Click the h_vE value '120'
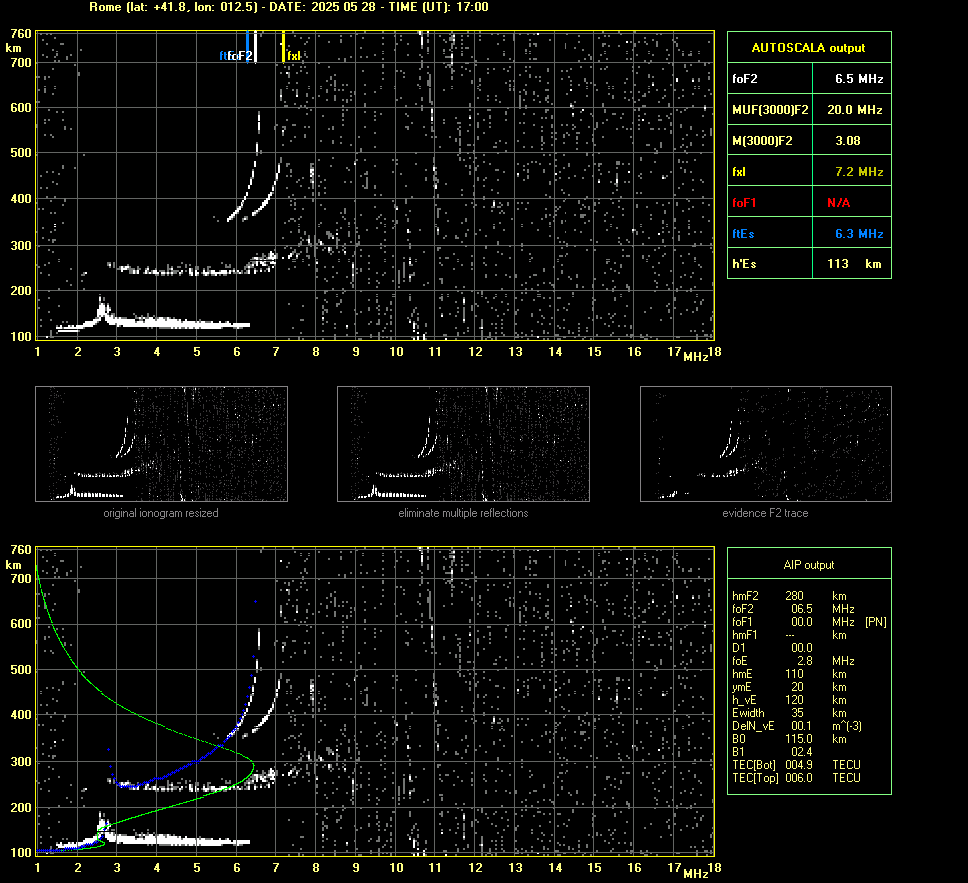Screen dimensions: 968x883 (794, 700)
